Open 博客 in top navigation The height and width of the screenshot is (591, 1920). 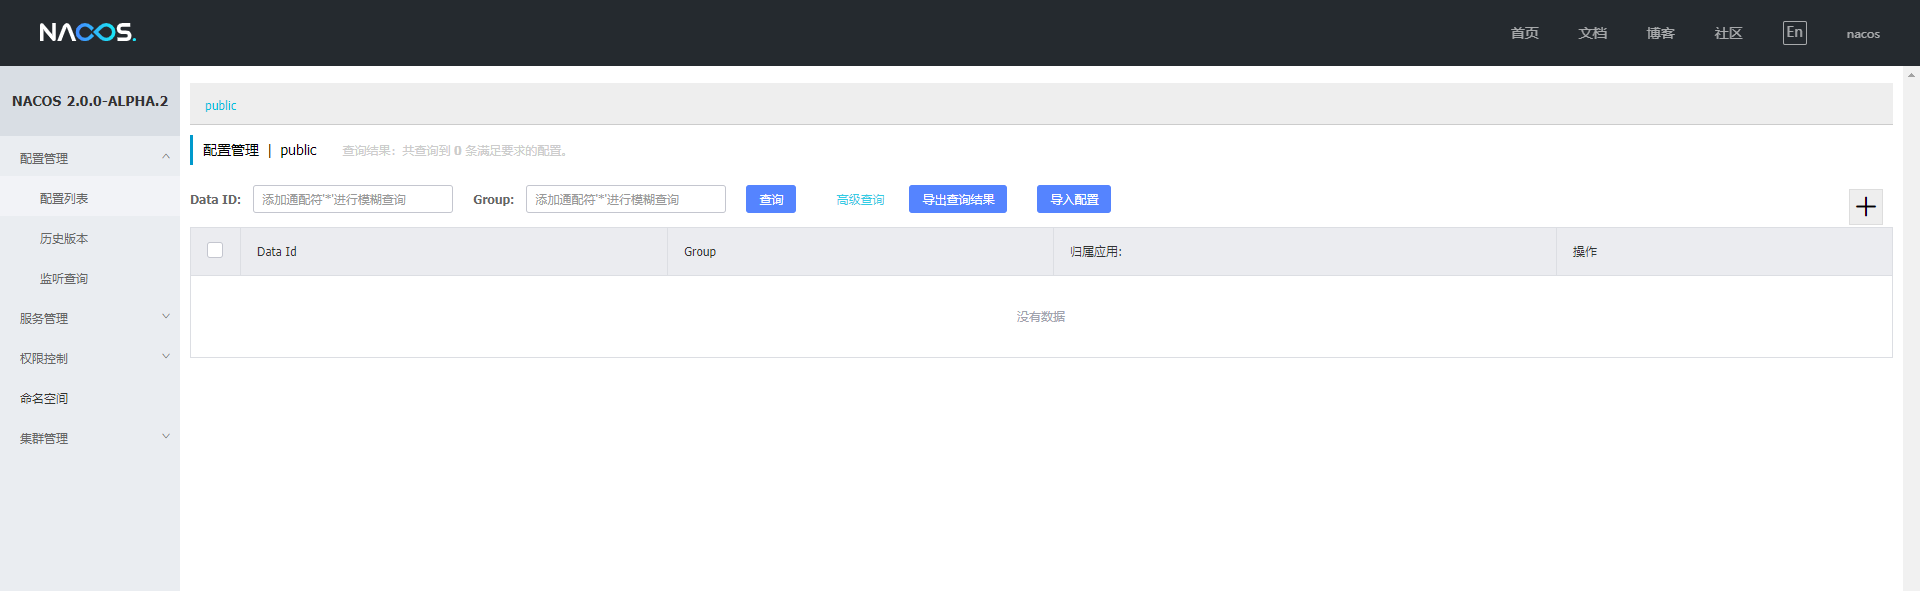point(1660,33)
